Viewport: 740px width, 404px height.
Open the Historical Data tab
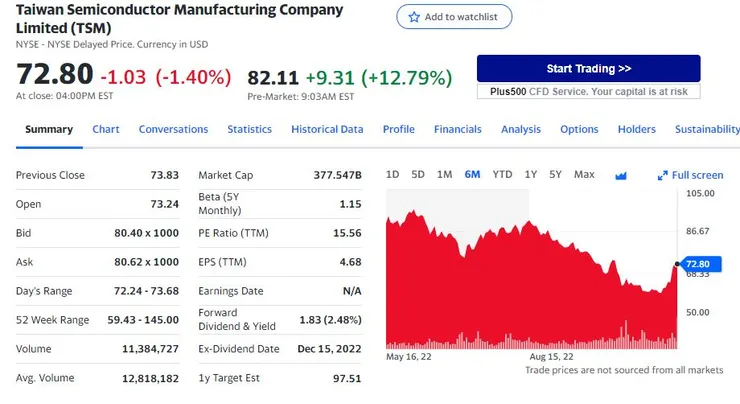pyautogui.click(x=327, y=129)
